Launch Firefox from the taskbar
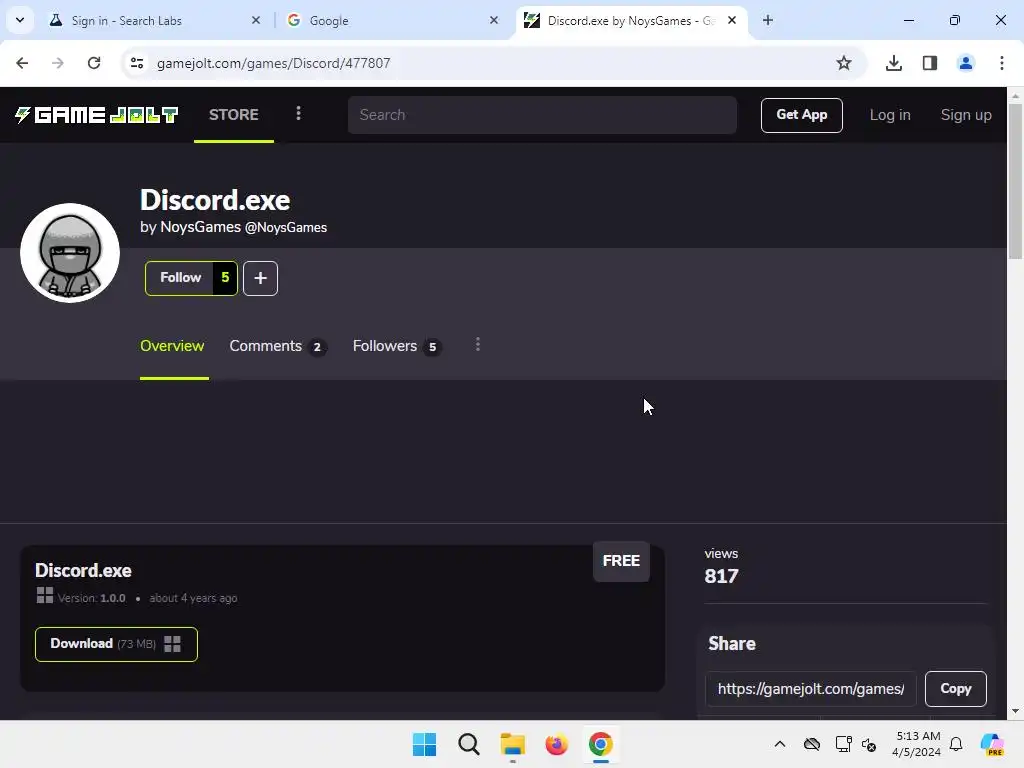 coord(556,744)
